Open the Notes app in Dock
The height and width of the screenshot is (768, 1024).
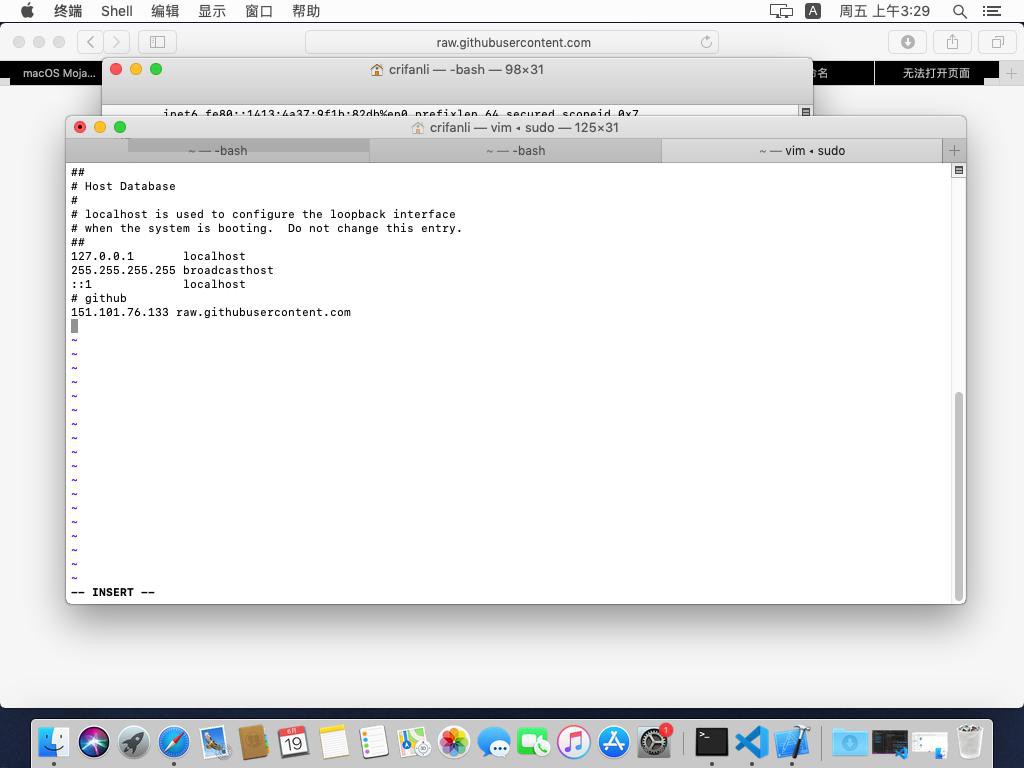(334, 743)
